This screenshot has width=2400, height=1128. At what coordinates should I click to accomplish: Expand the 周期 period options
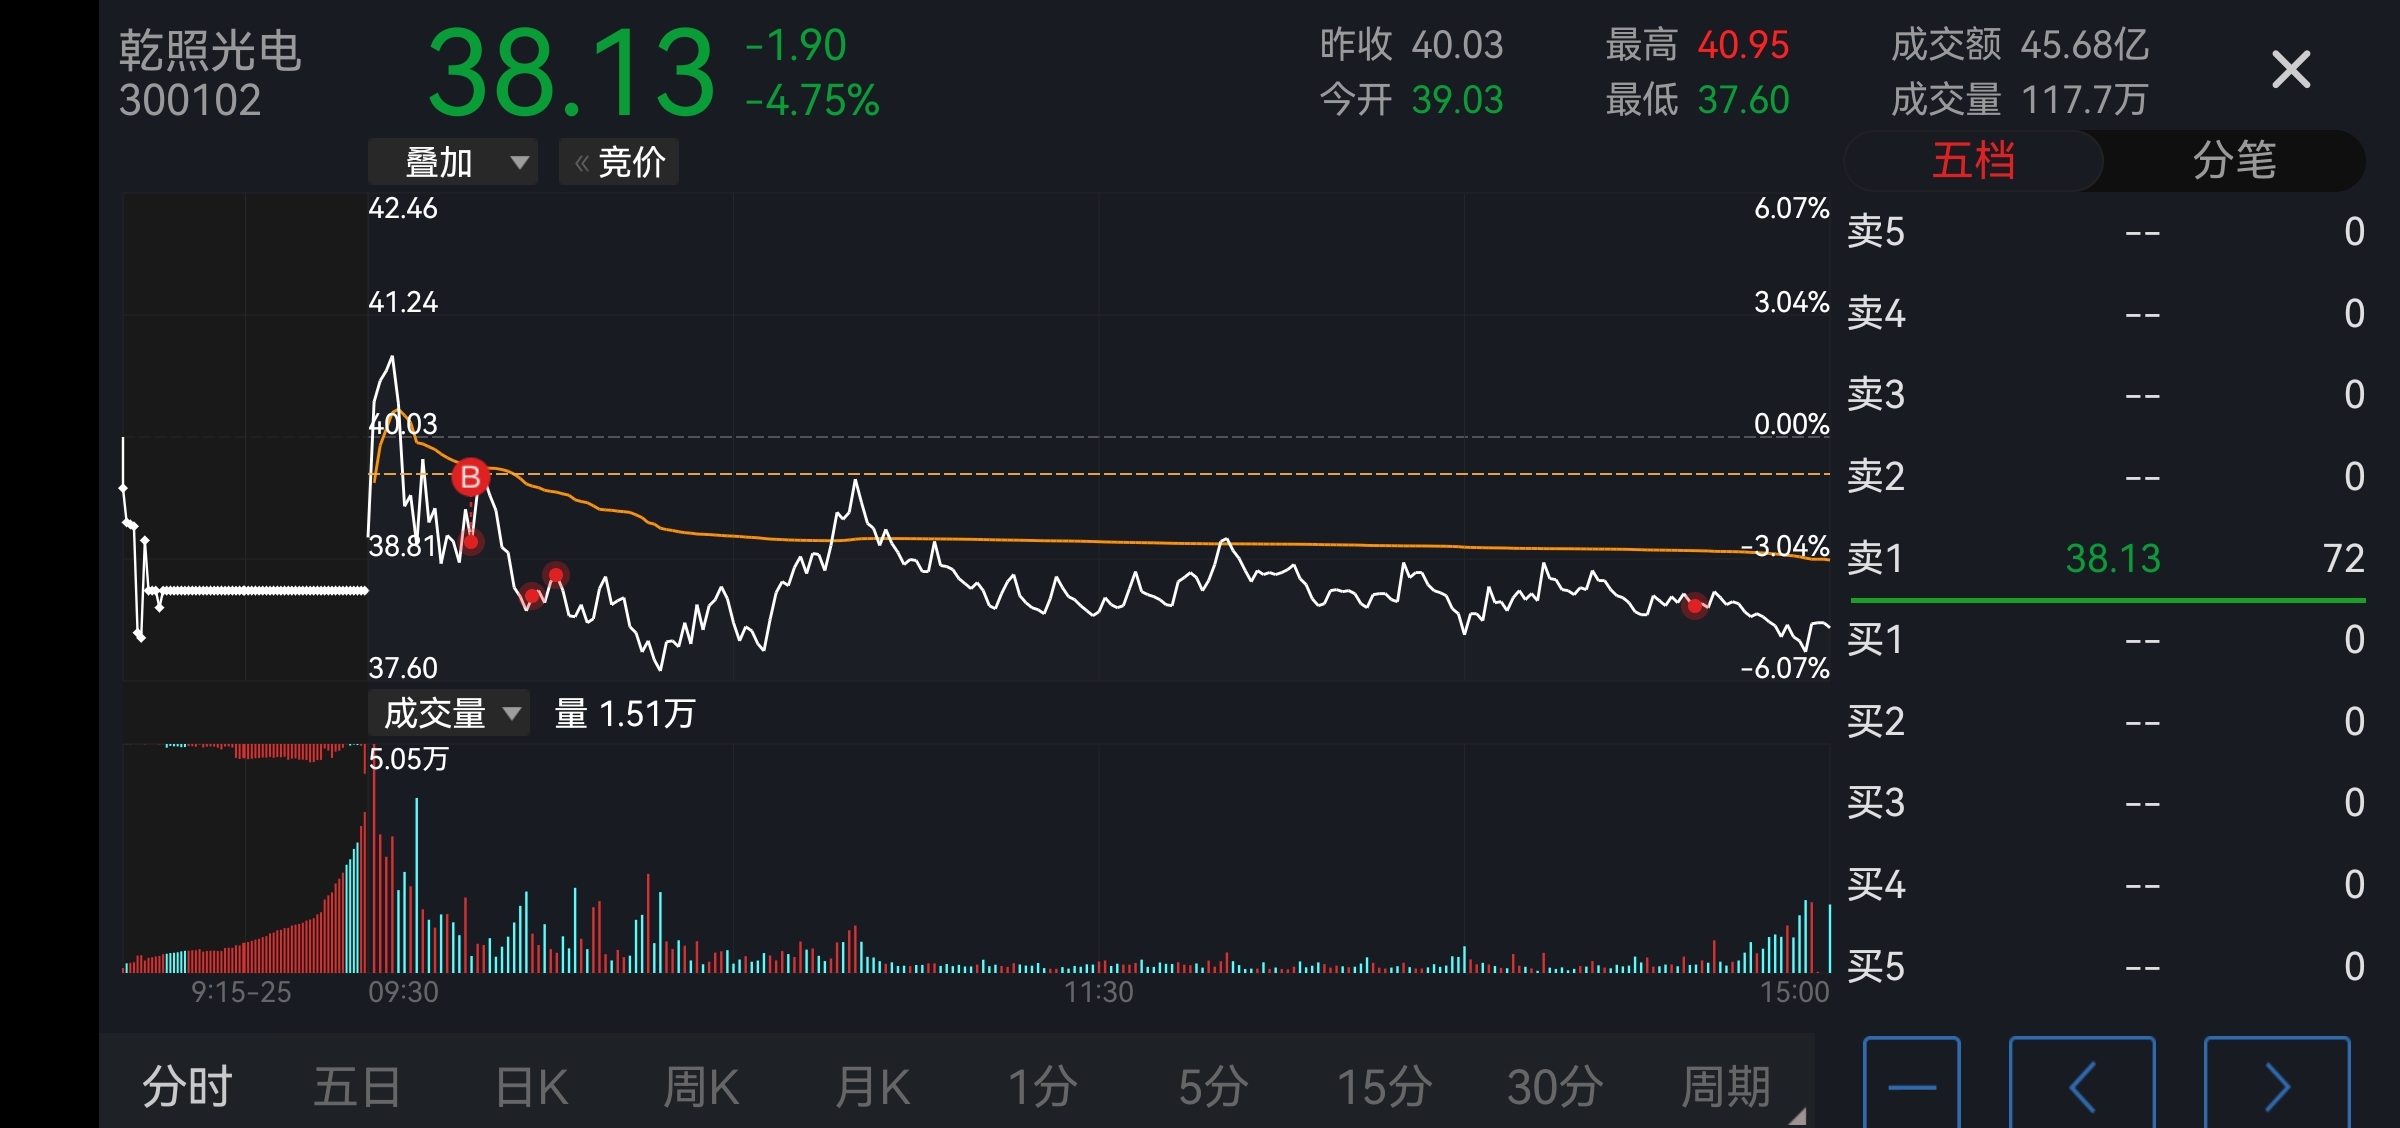(x=1725, y=1086)
